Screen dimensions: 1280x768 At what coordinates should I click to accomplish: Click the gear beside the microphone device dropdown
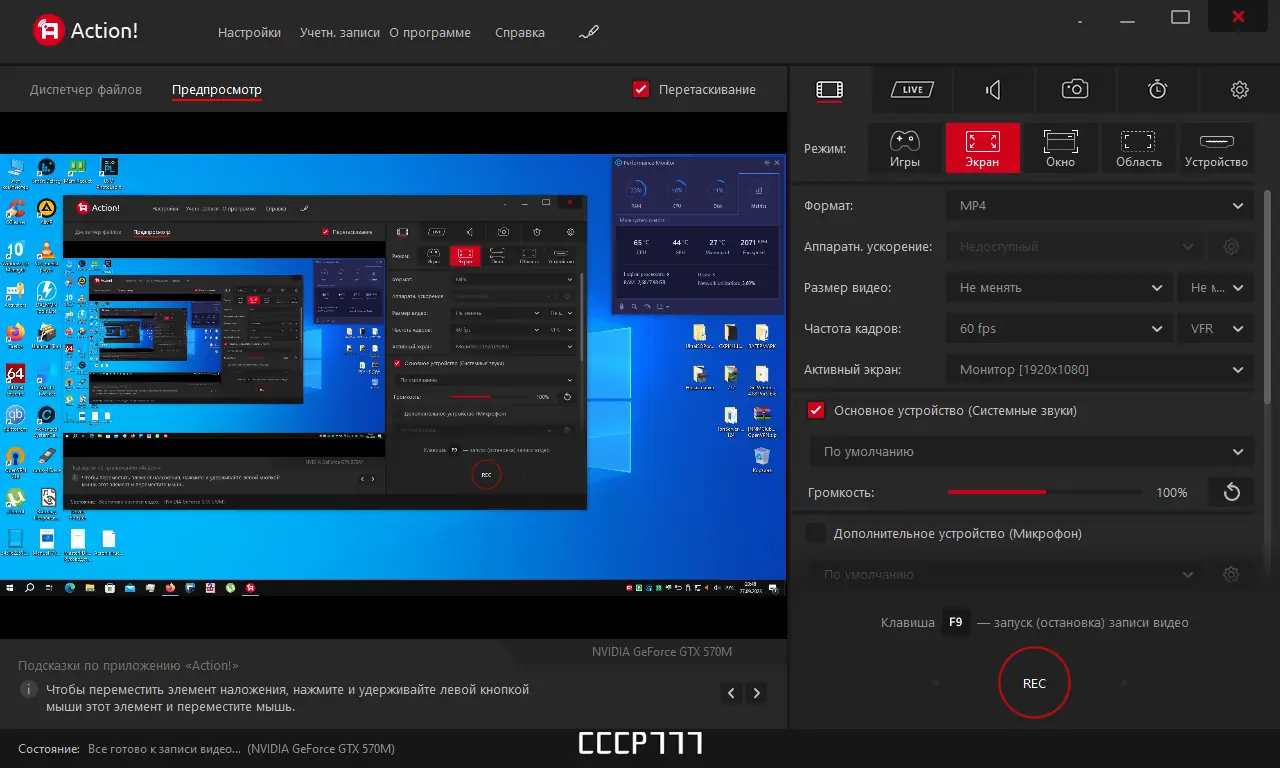[1231, 575]
